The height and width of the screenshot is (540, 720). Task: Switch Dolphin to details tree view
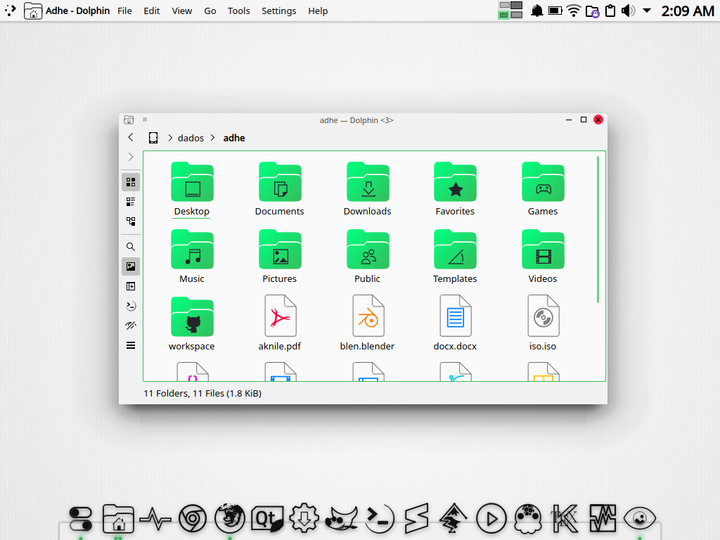click(131, 222)
